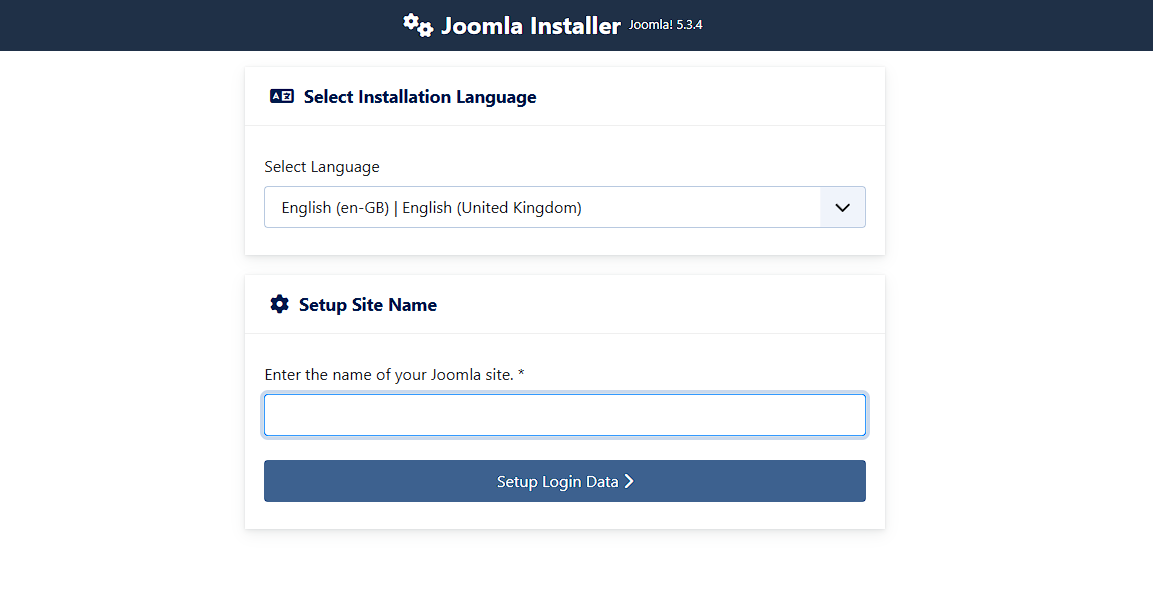The height and width of the screenshot is (607, 1153).
Task: Click the Select Installation Language header
Action: point(420,96)
